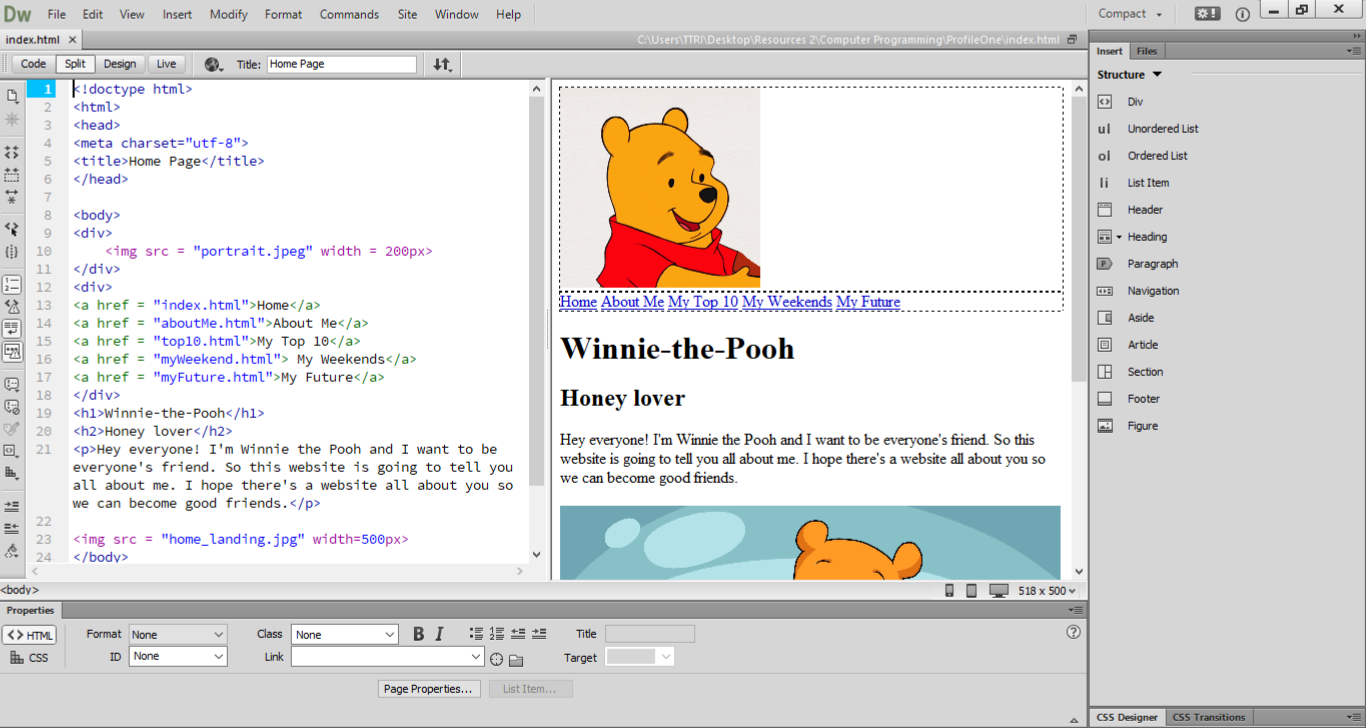The image size is (1366, 728).
Task: Click Sync Settings icon in top bar
Action: point(1207,14)
